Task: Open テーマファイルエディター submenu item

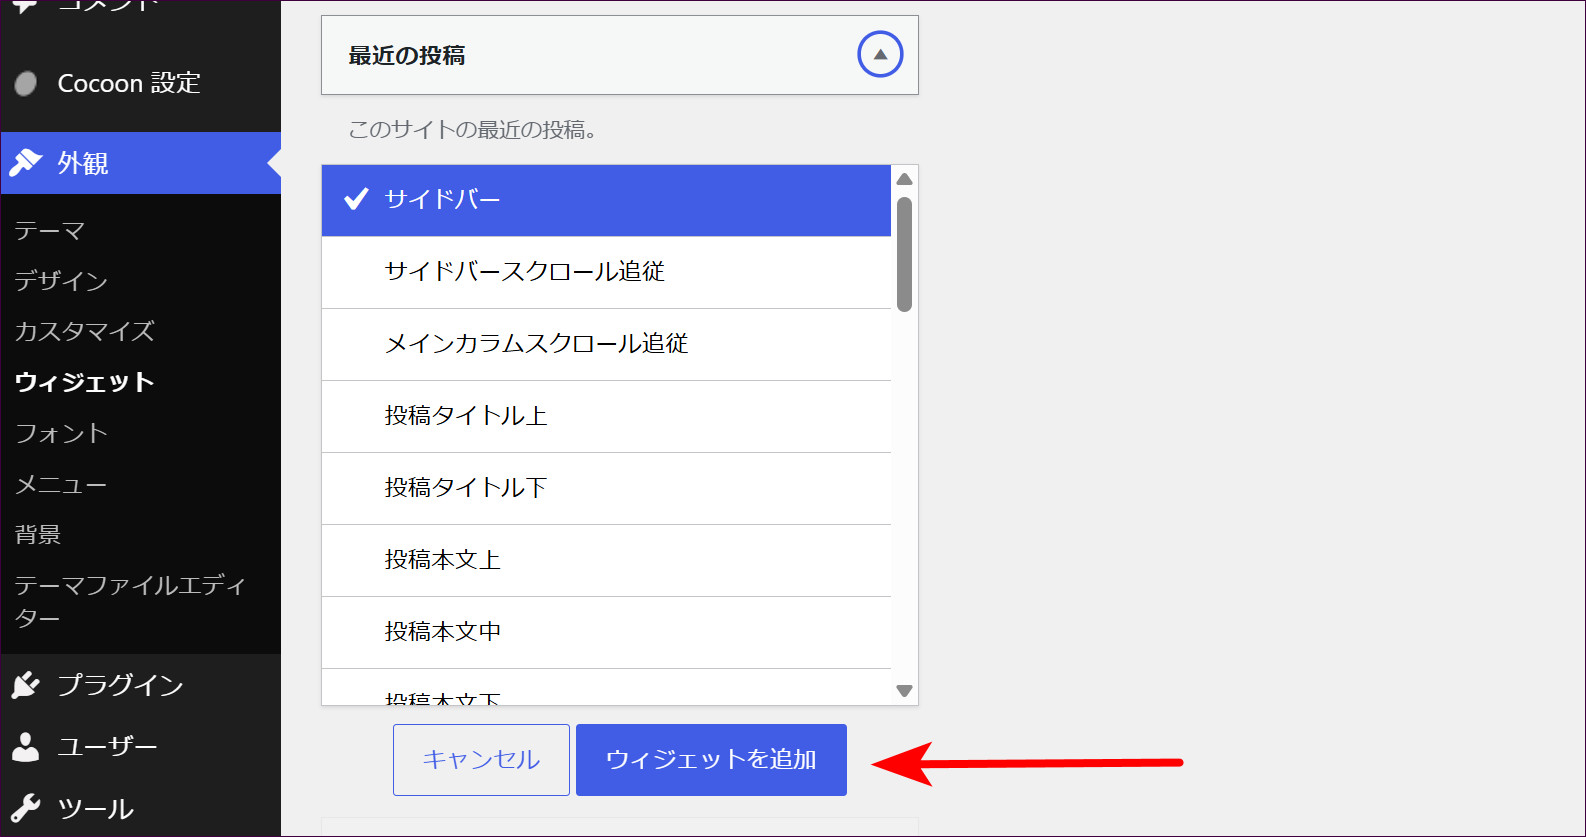Action: 130,601
